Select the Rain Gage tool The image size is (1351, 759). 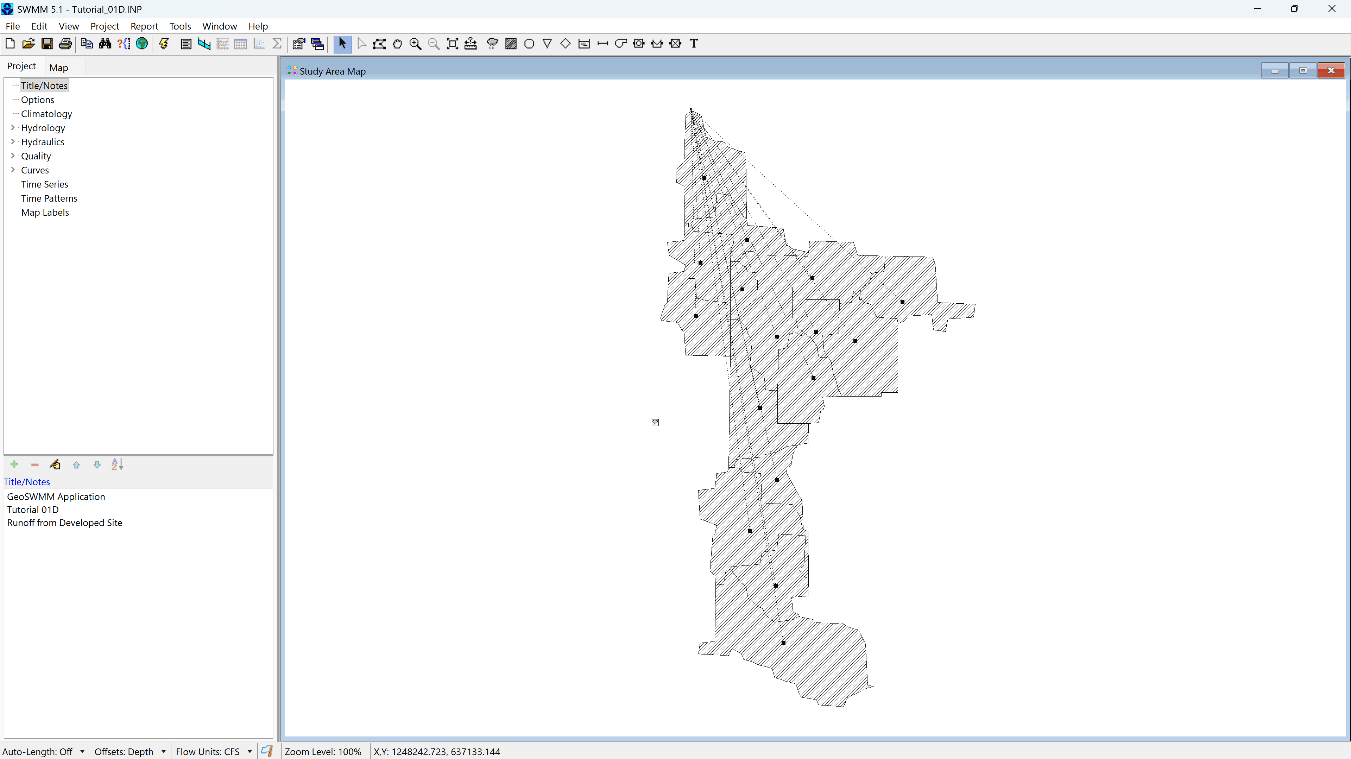point(492,44)
